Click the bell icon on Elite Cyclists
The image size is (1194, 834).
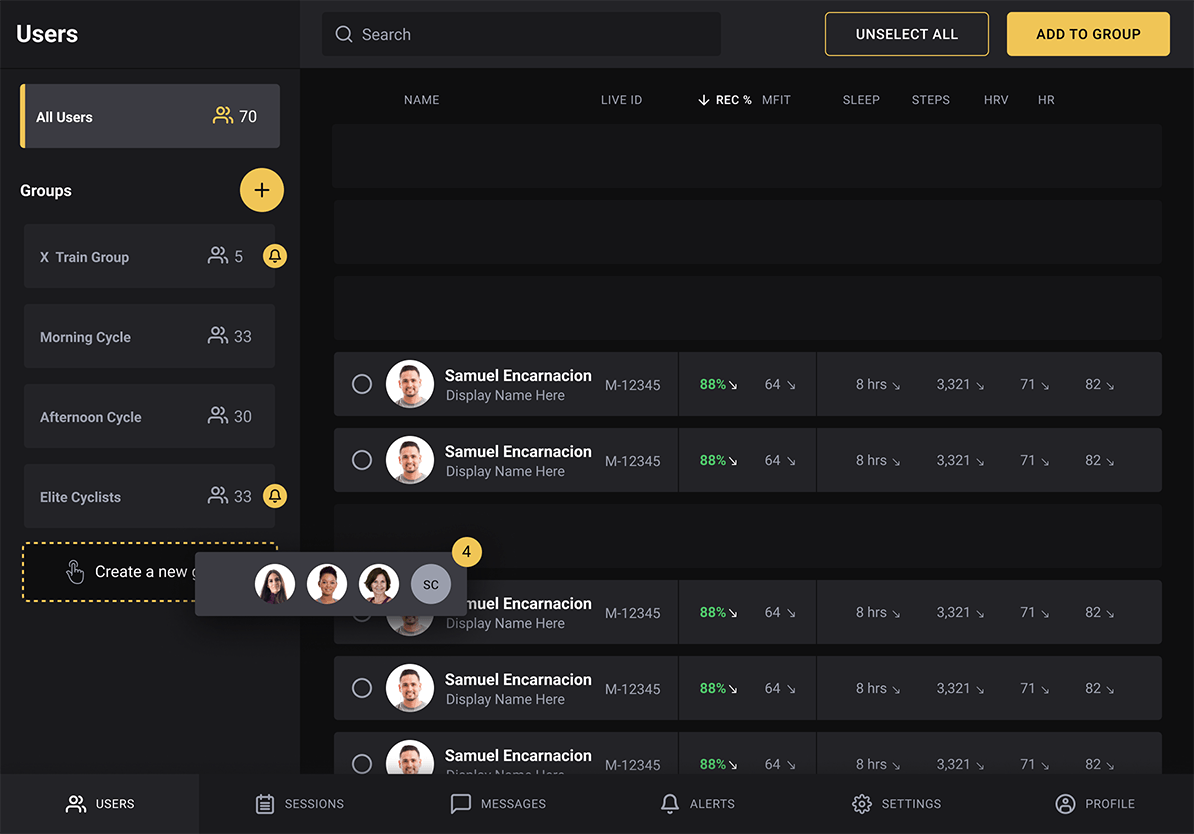point(275,496)
